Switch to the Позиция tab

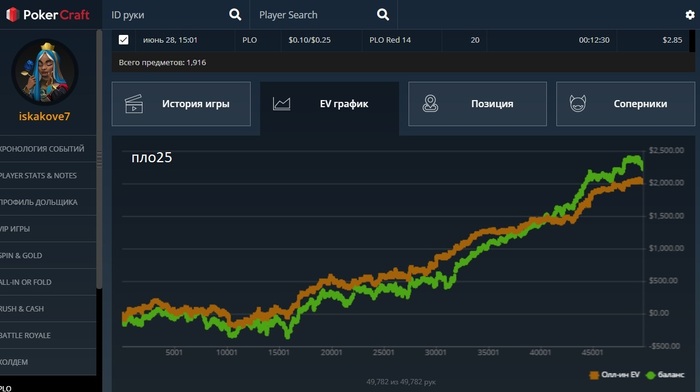tap(477, 104)
